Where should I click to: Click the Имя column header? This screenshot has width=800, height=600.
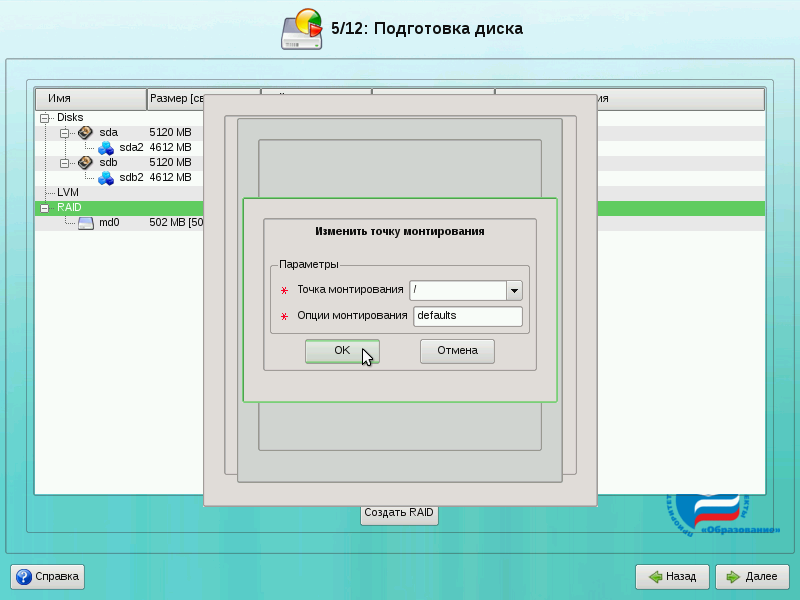click(x=90, y=99)
